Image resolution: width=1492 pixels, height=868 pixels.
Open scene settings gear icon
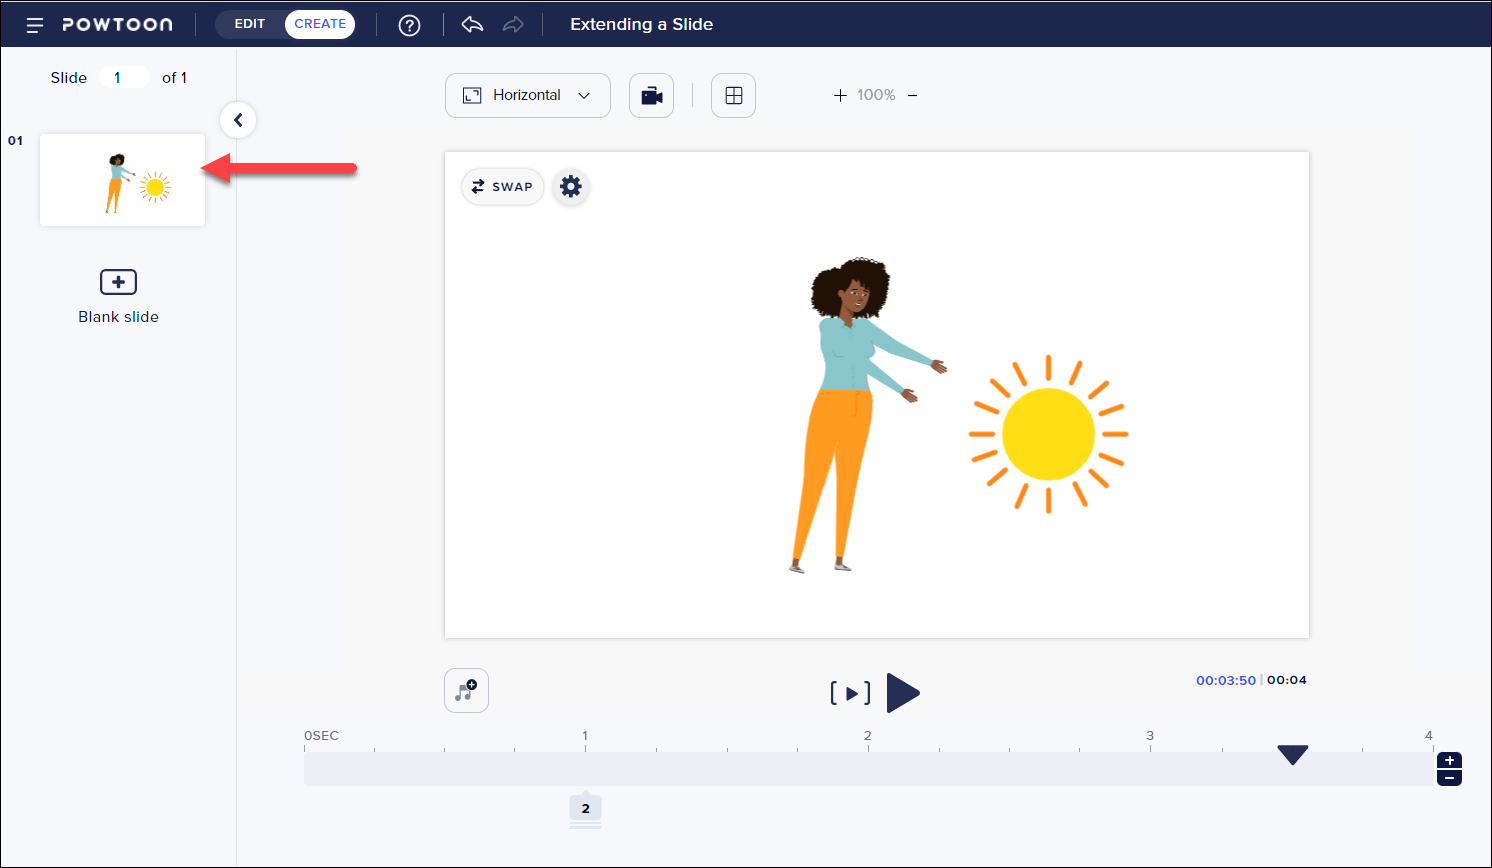point(570,187)
